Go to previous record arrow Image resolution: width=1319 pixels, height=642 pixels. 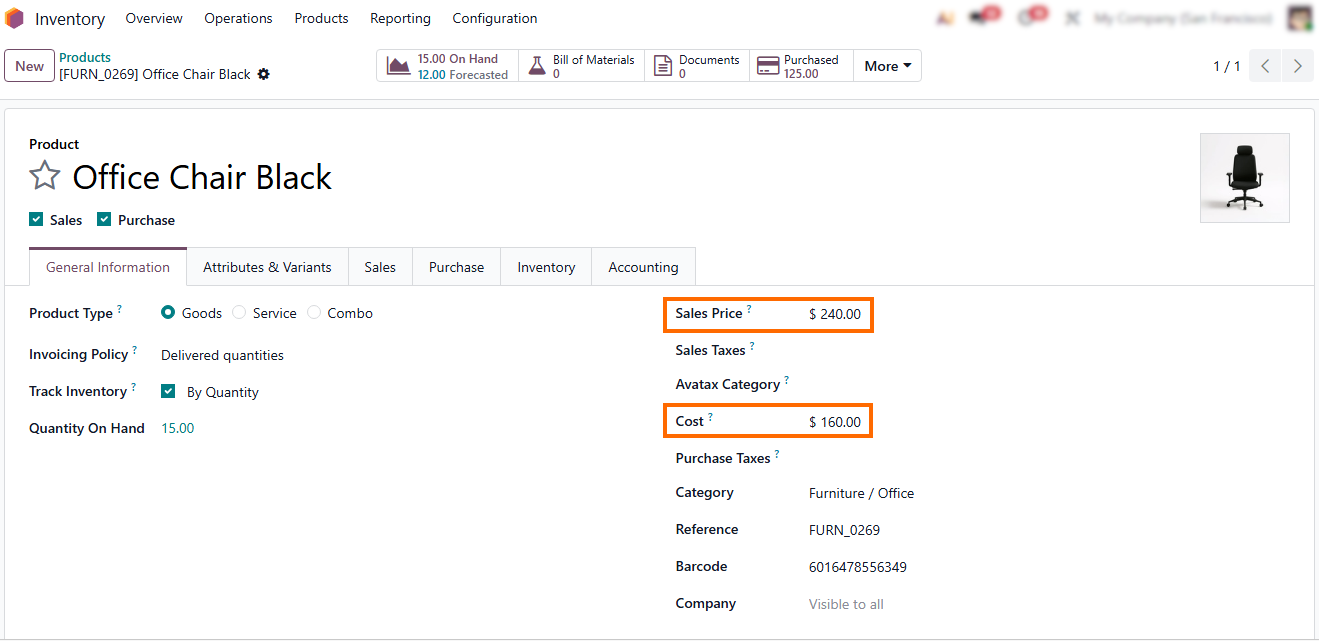click(1265, 66)
